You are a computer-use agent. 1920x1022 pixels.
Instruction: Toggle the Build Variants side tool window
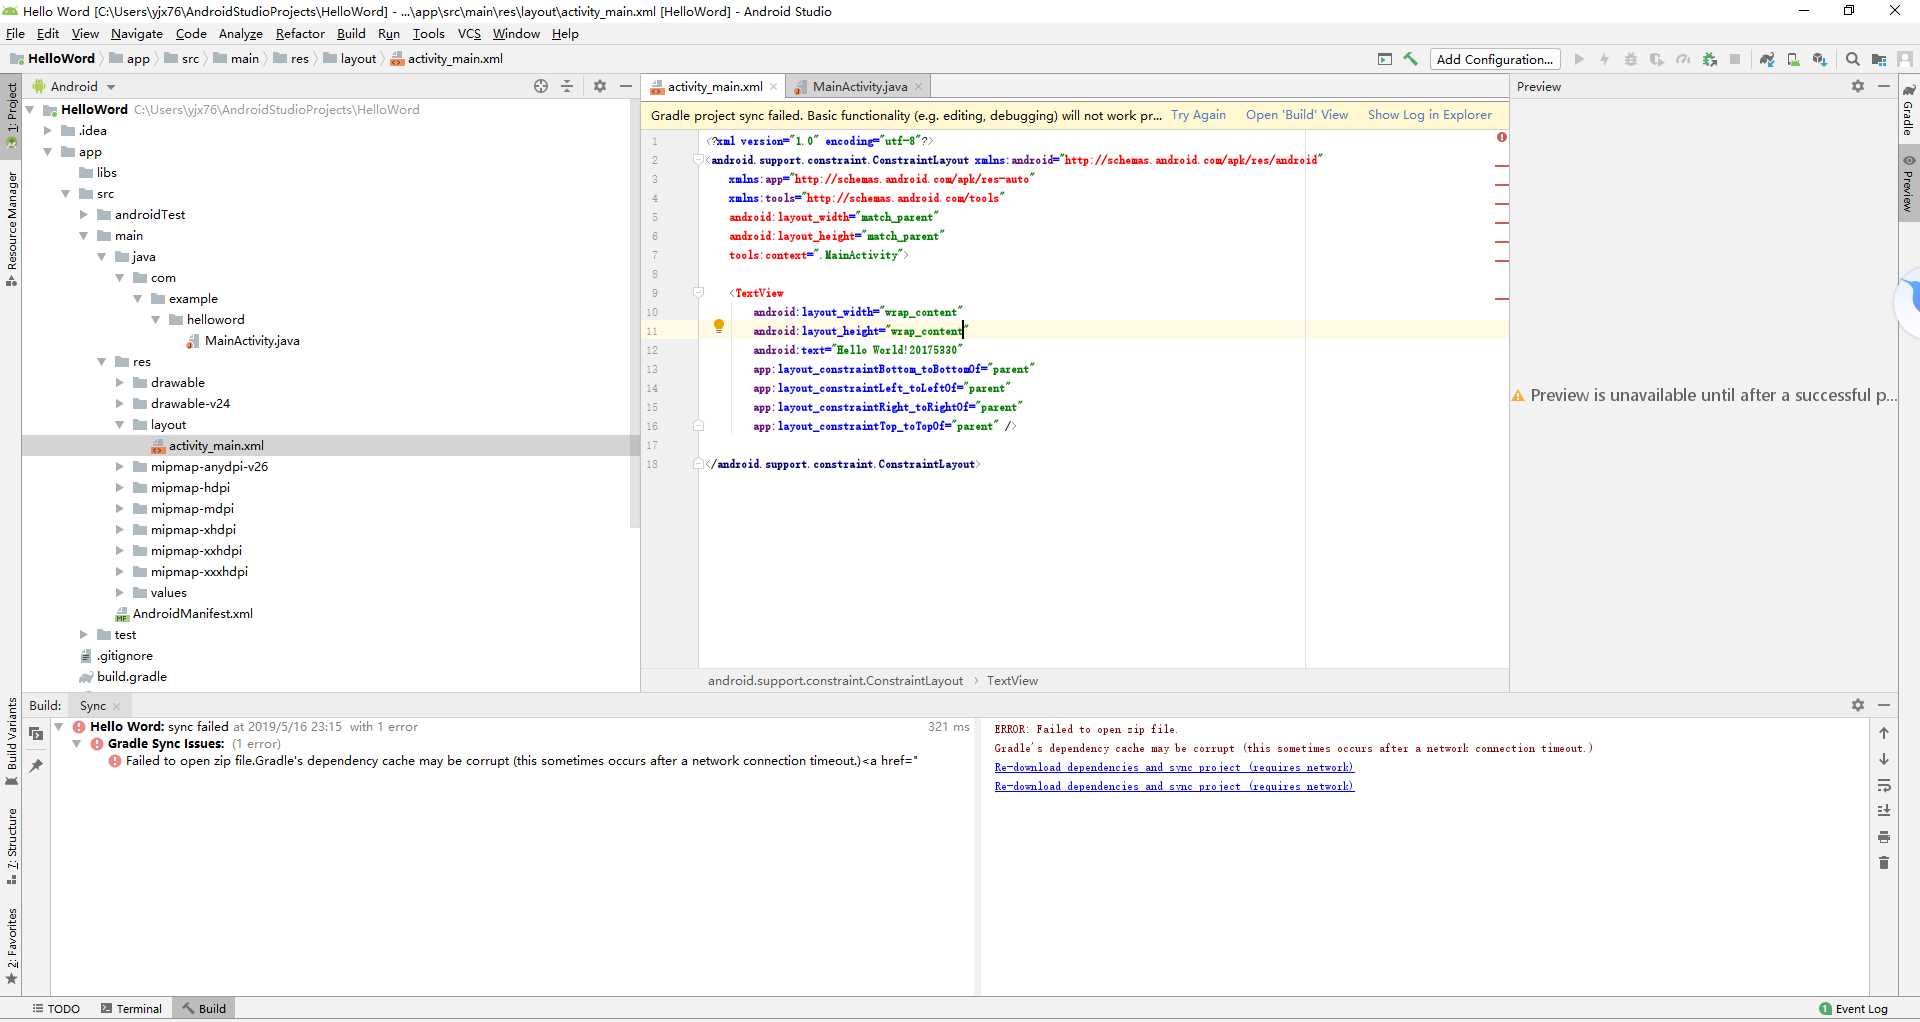coord(11,741)
